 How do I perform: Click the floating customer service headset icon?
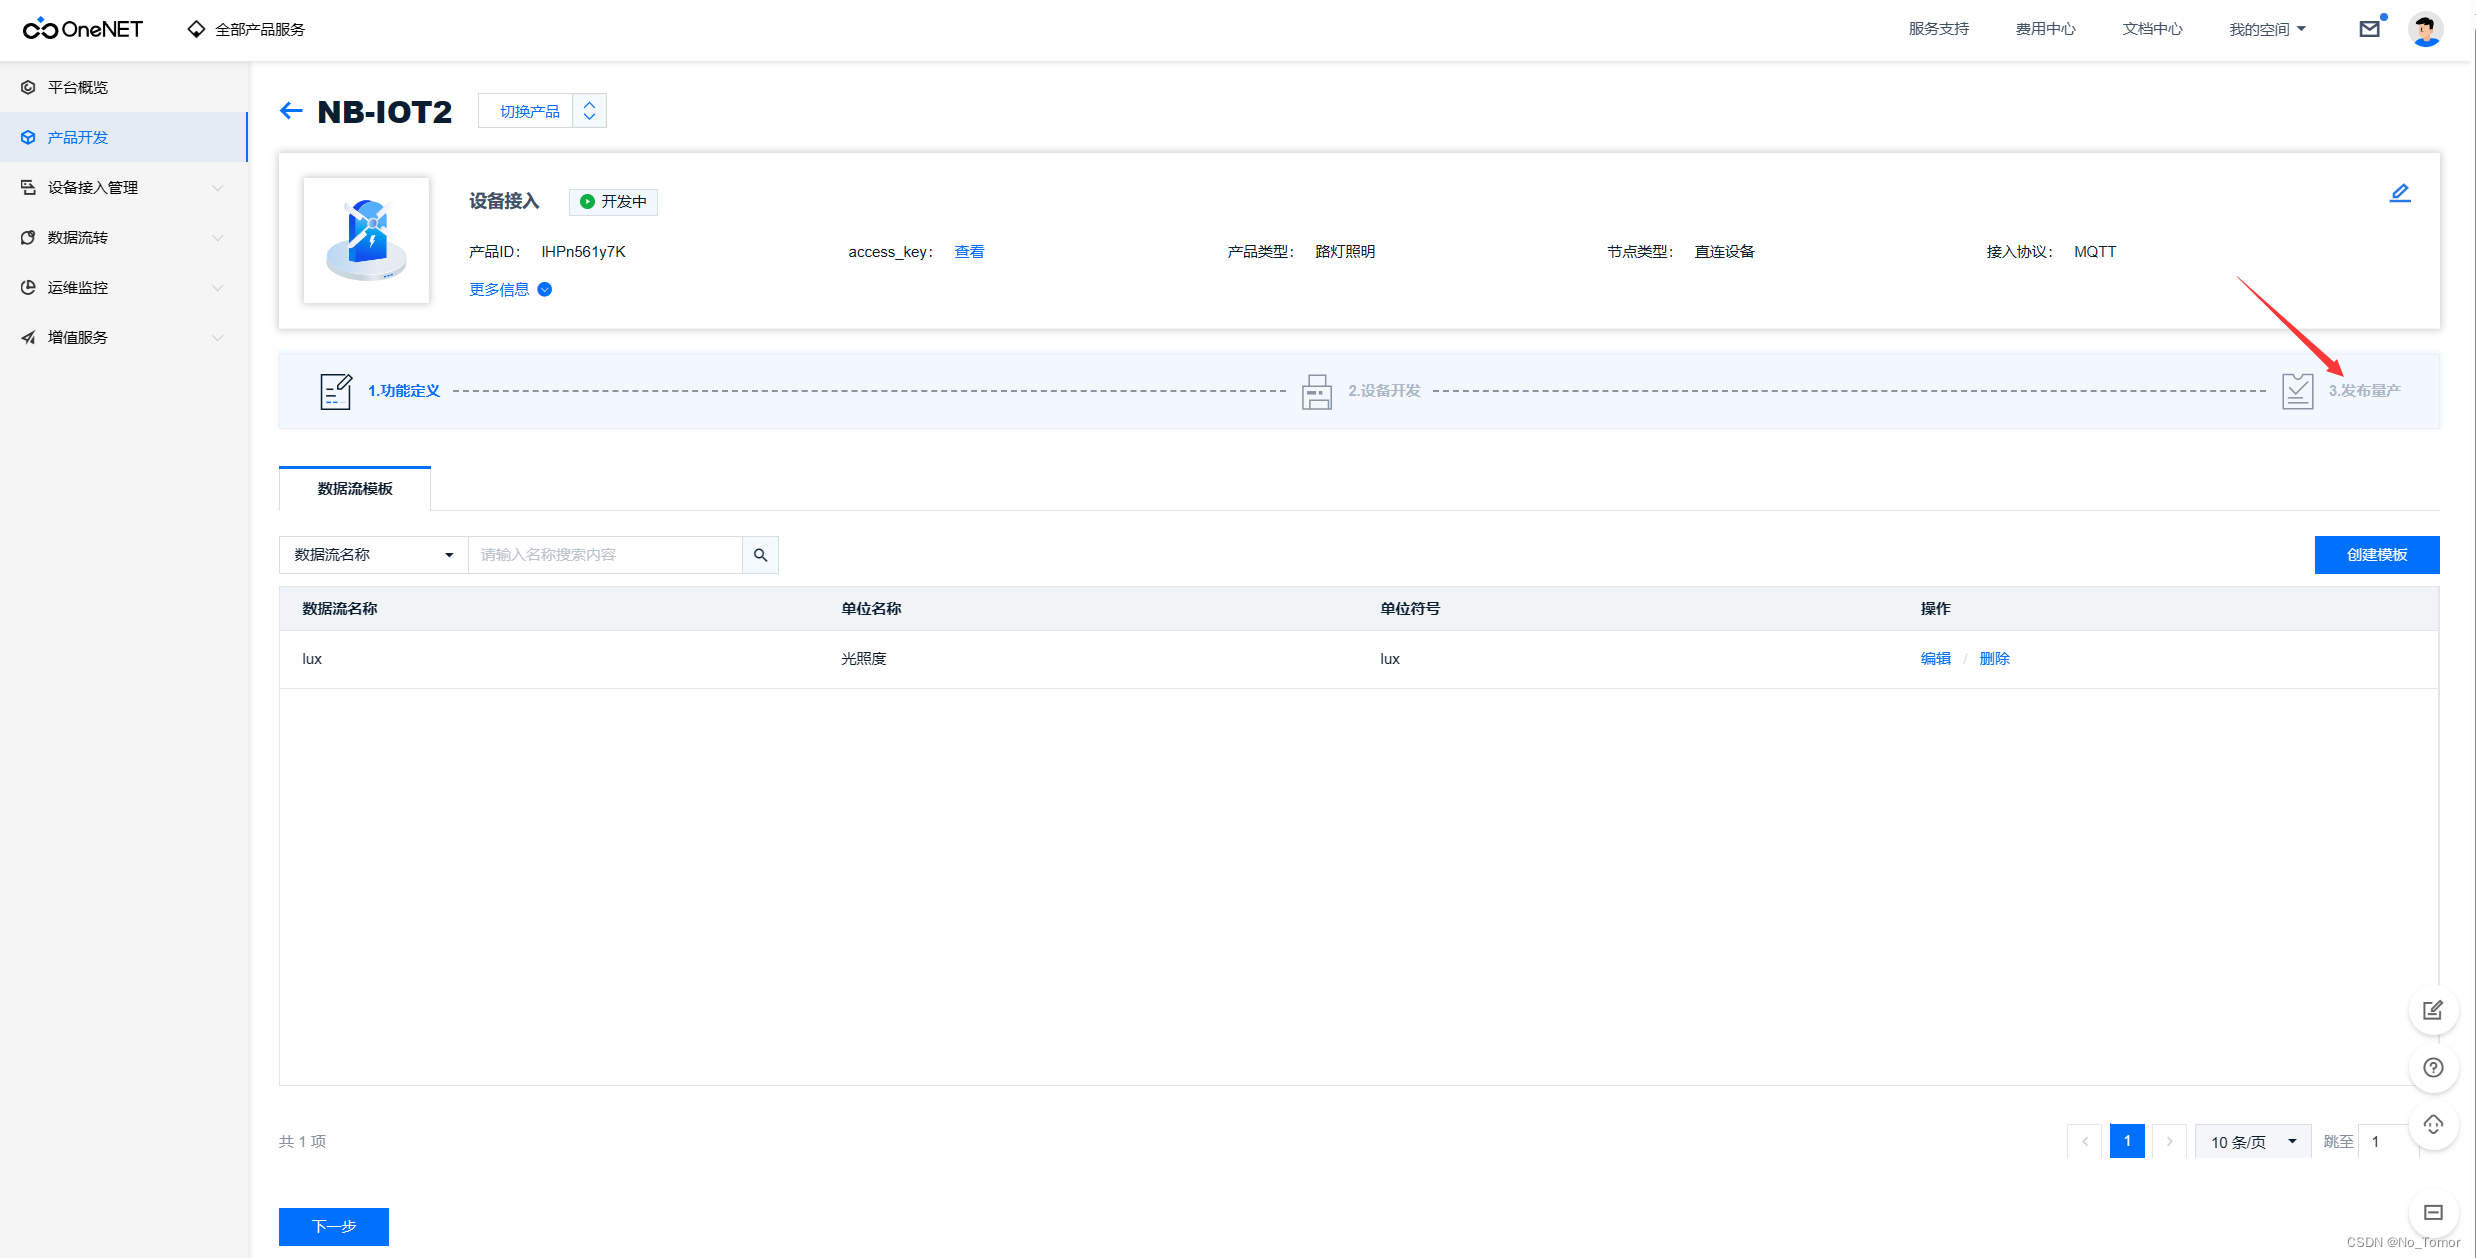click(x=2433, y=1125)
